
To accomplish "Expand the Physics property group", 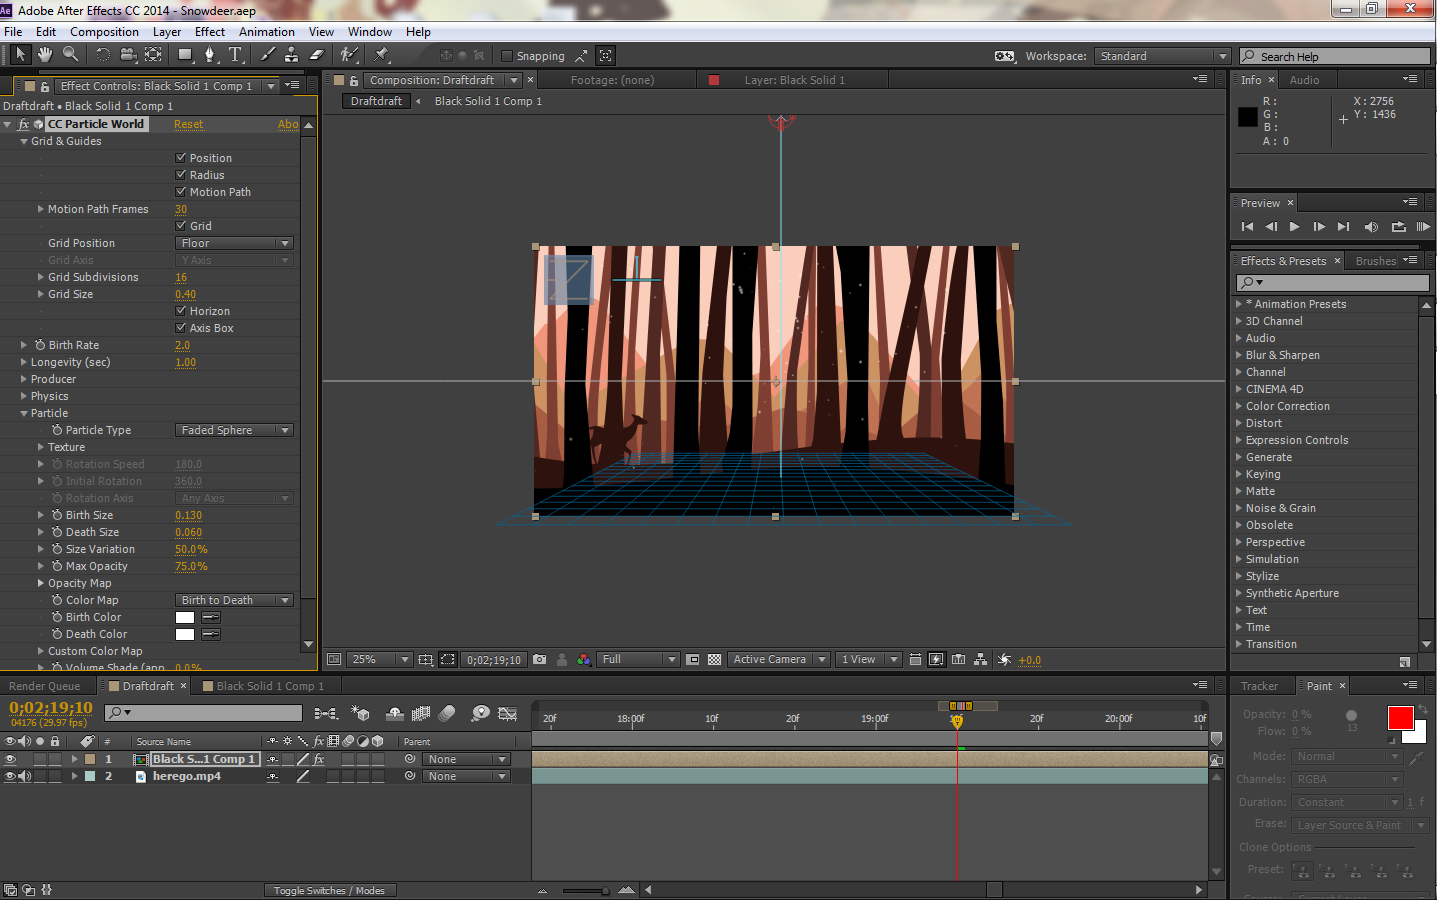I will (24, 396).
